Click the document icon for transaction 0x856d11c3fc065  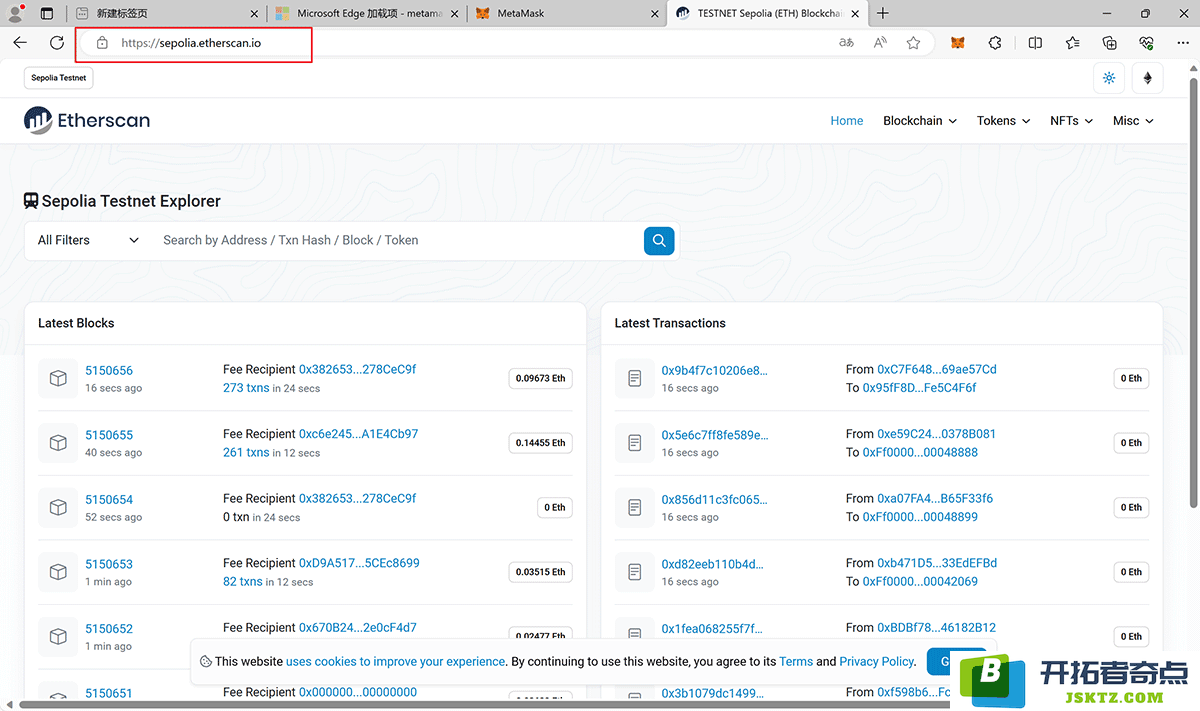tap(634, 507)
